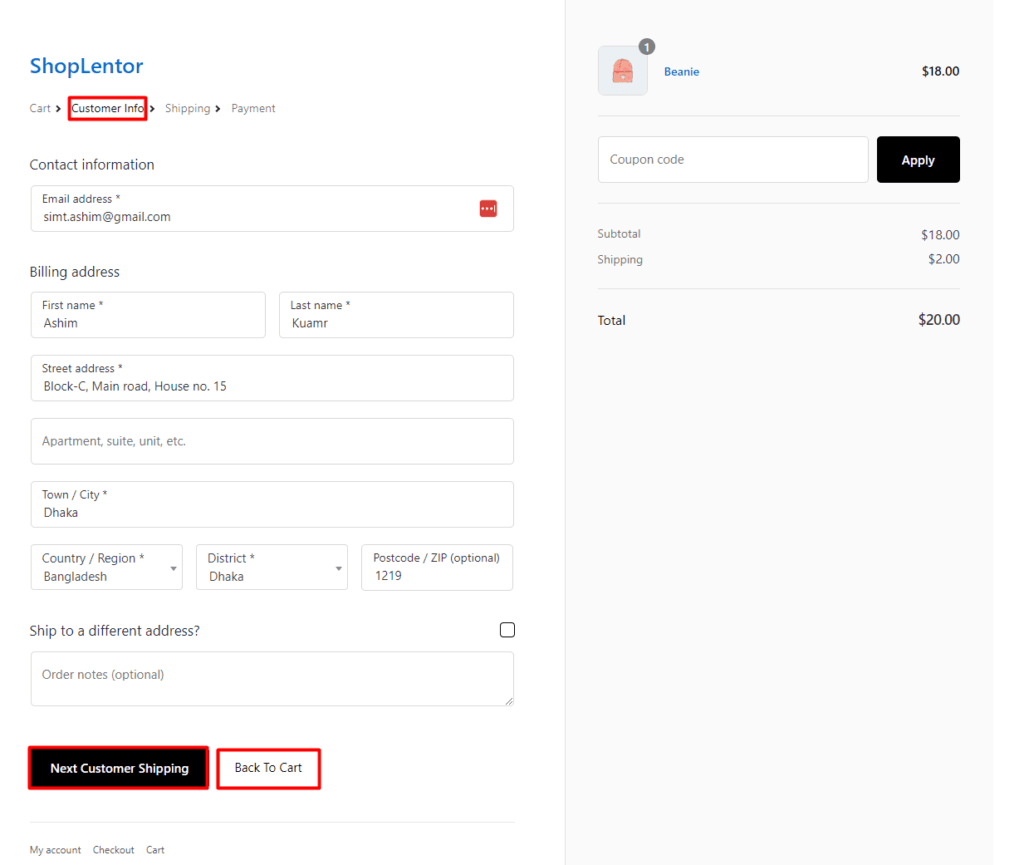Focus the Coupon code input field

click(732, 160)
